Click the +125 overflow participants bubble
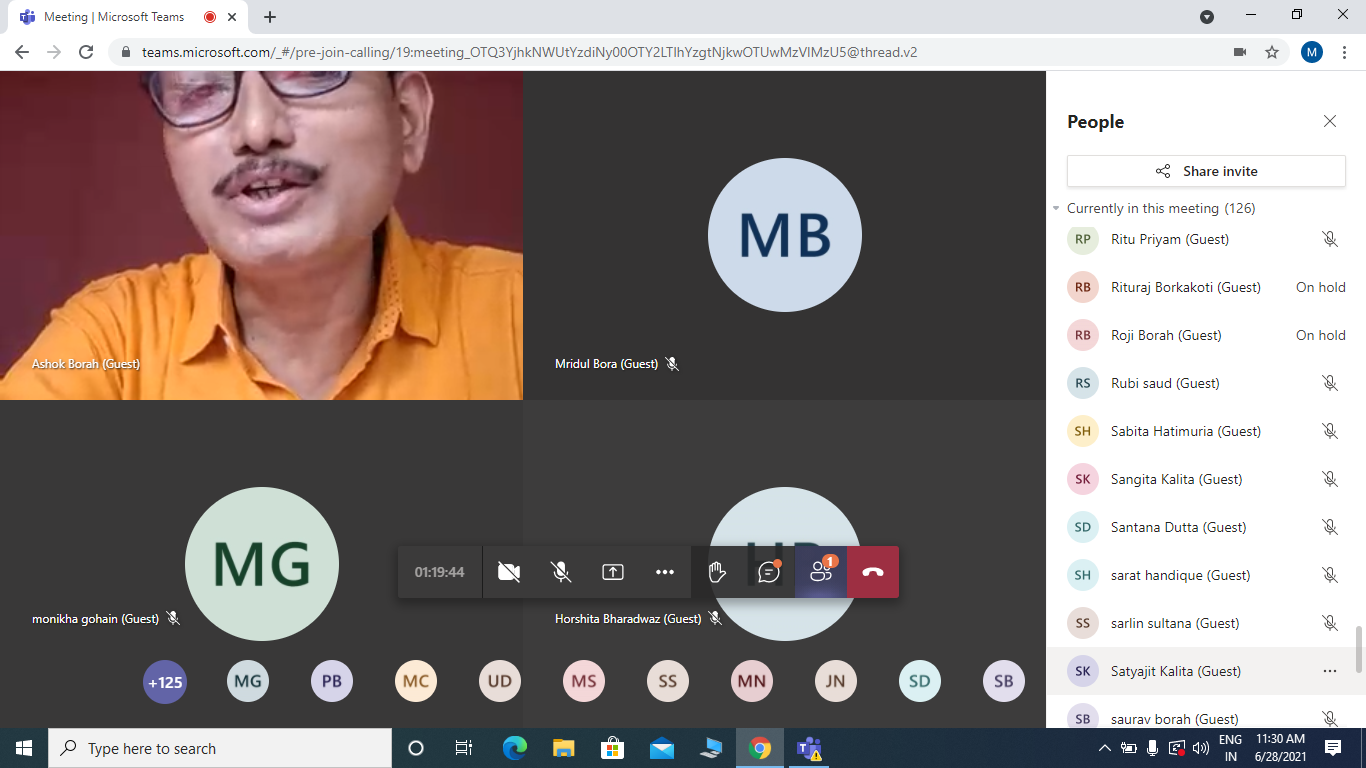1366x768 pixels. click(x=165, y=682)
